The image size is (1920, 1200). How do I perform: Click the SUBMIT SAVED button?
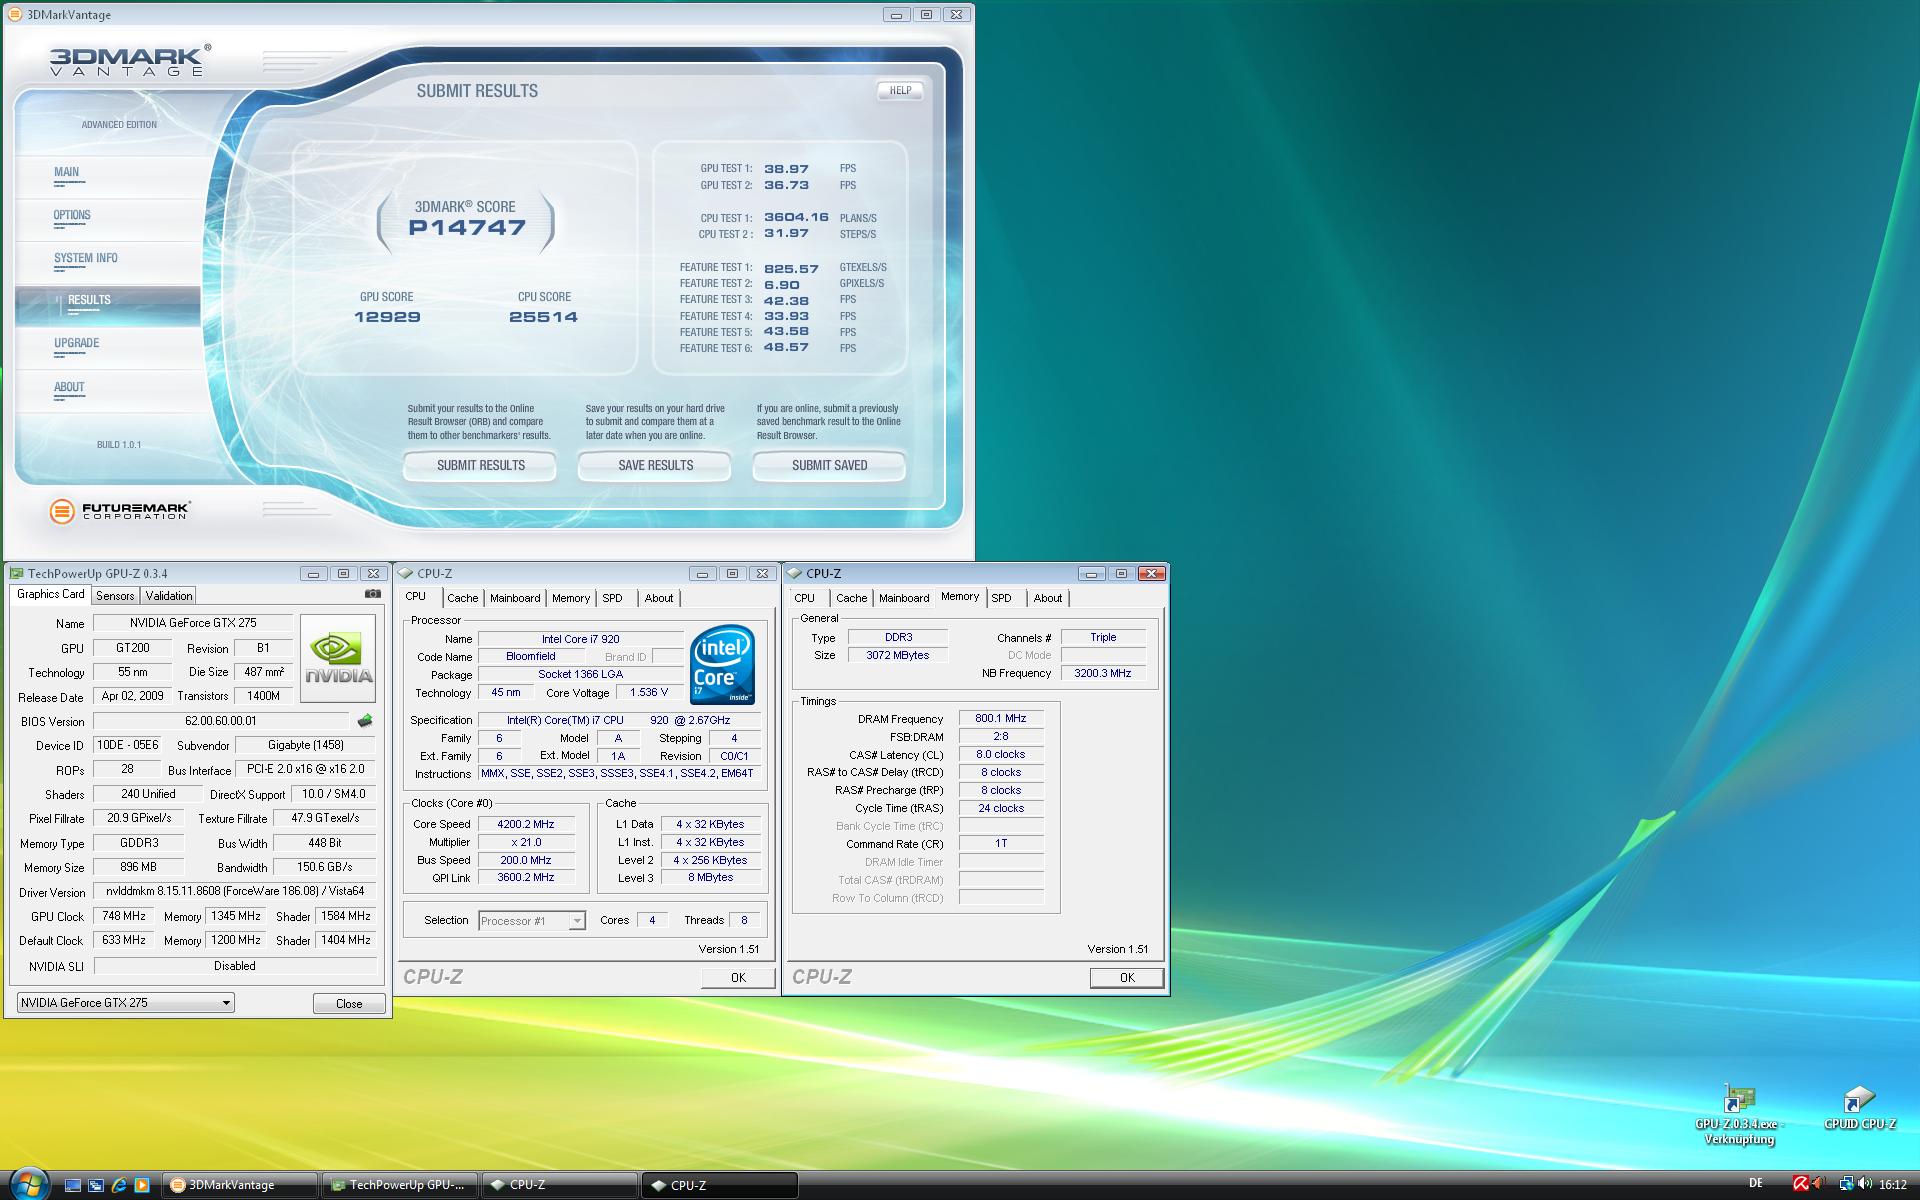click(829, 466)
